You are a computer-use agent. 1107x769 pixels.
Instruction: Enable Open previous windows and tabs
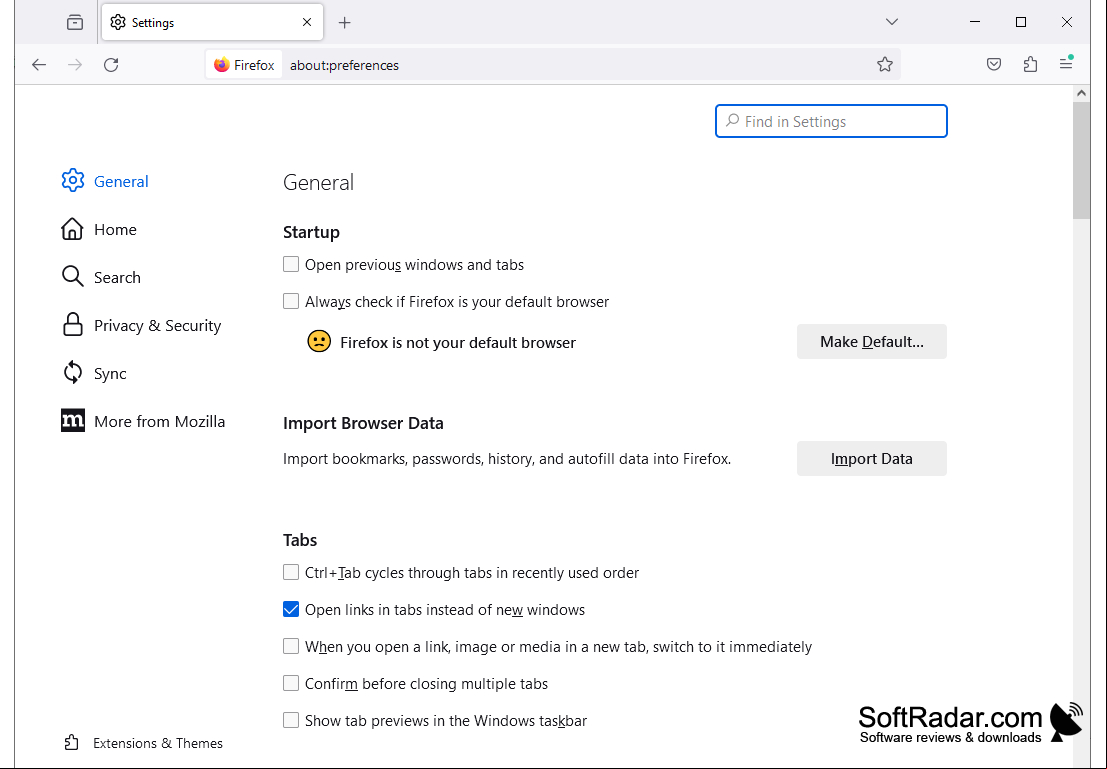pyautogui.click(x=291, y=264)
